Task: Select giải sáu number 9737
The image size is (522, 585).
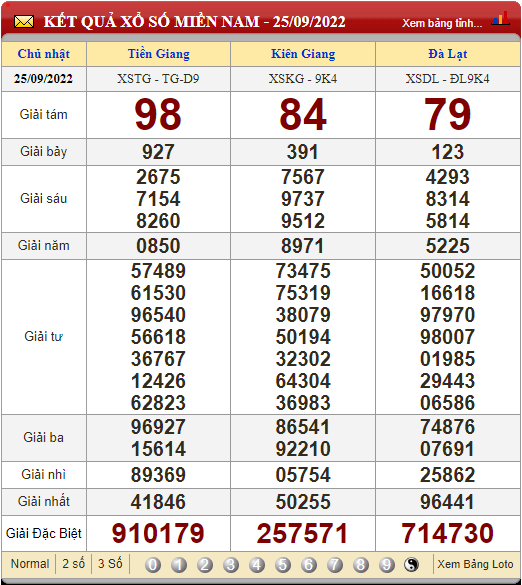Action: coord(303,199)
